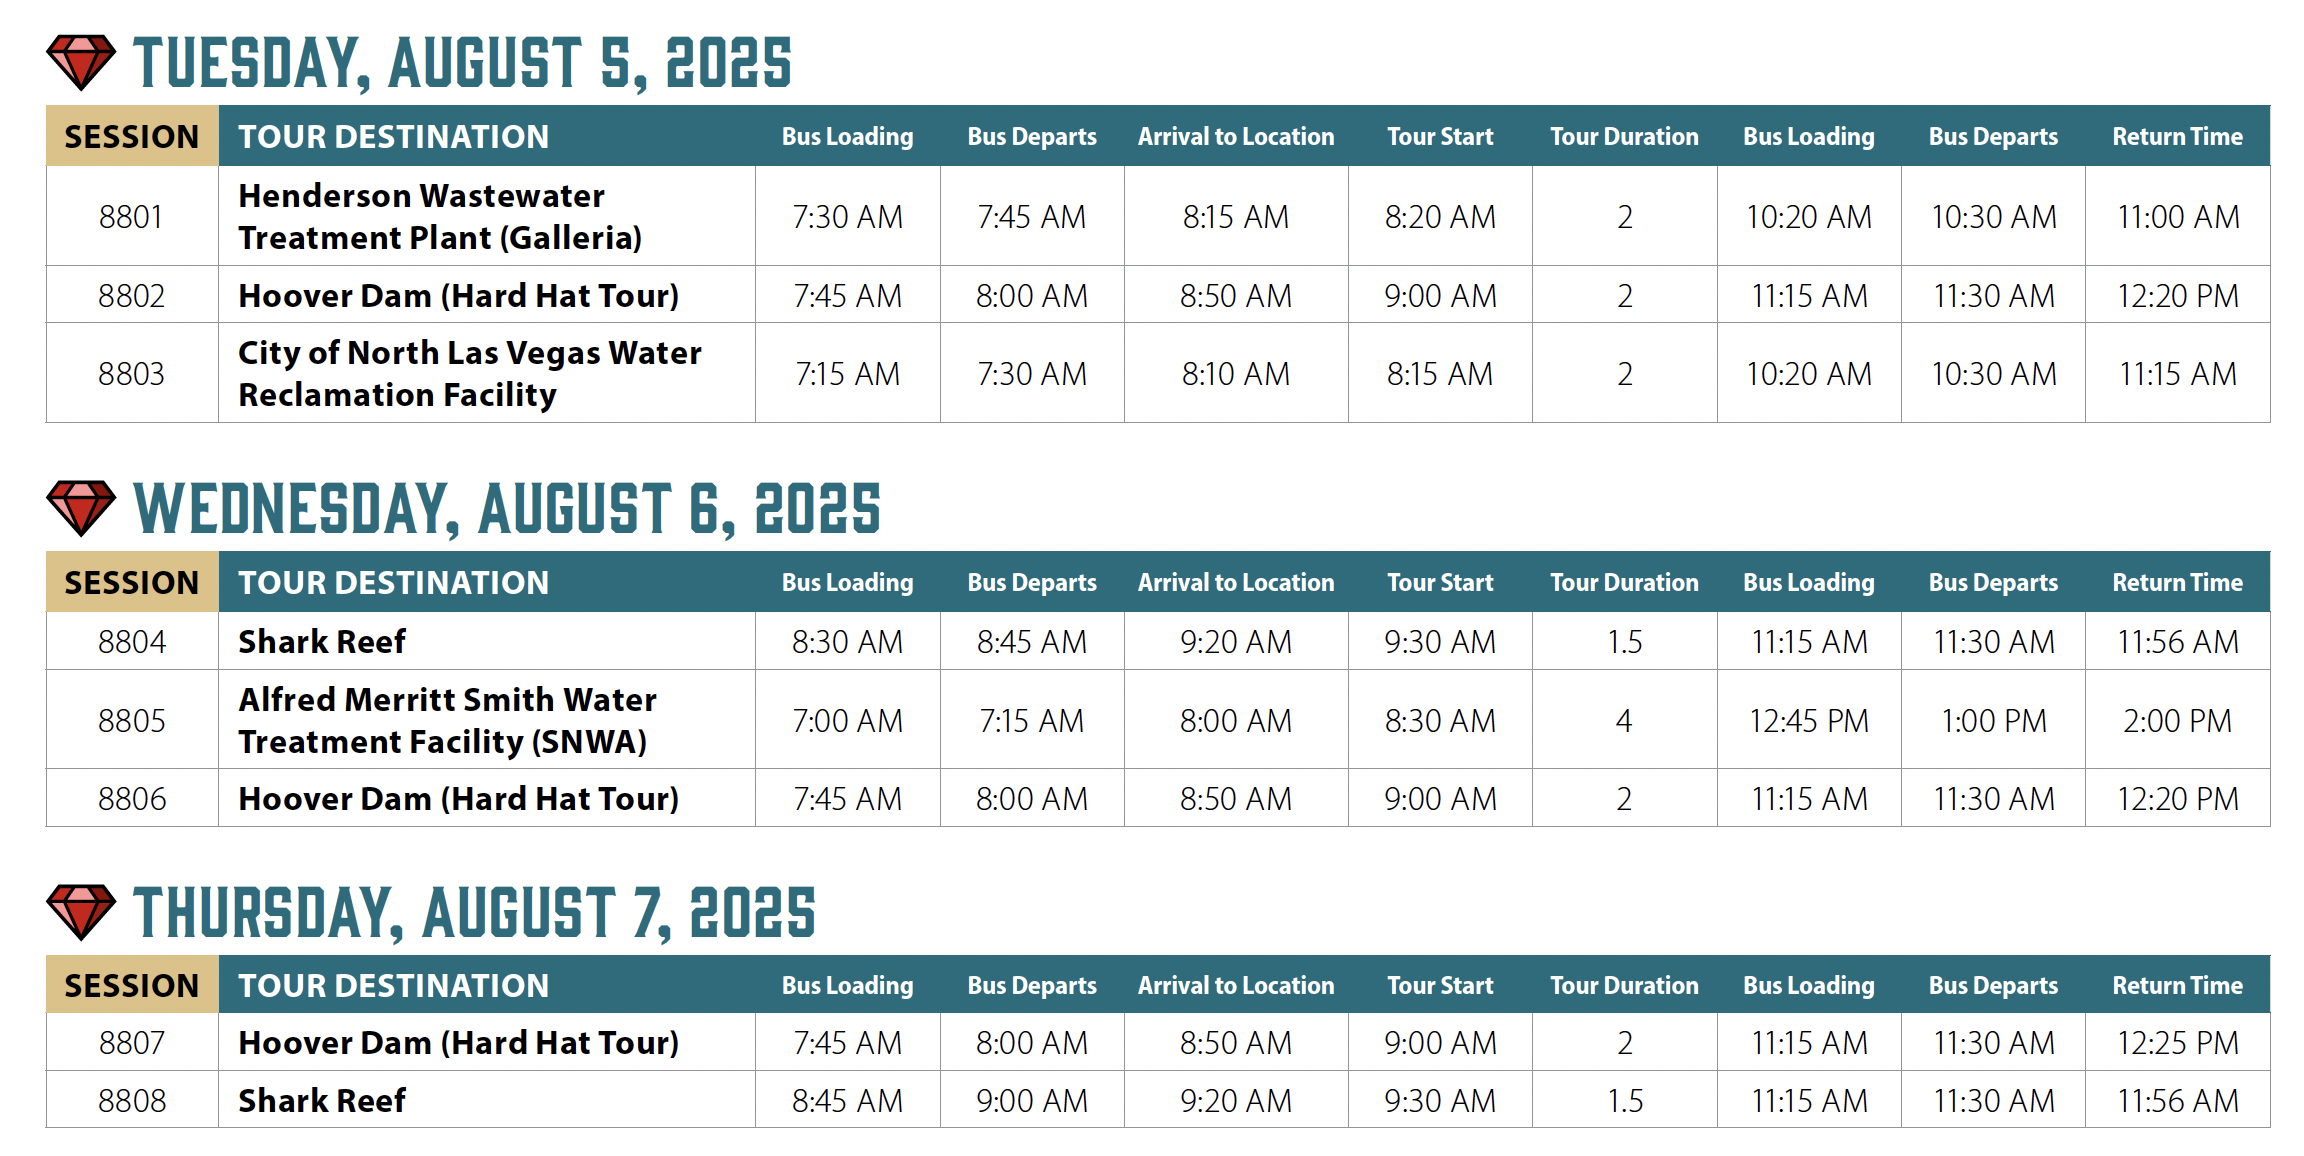Click the red gem icon beside Thursday heading
This screenshot has width=2304, height=1156.
(x=81, y=912)
